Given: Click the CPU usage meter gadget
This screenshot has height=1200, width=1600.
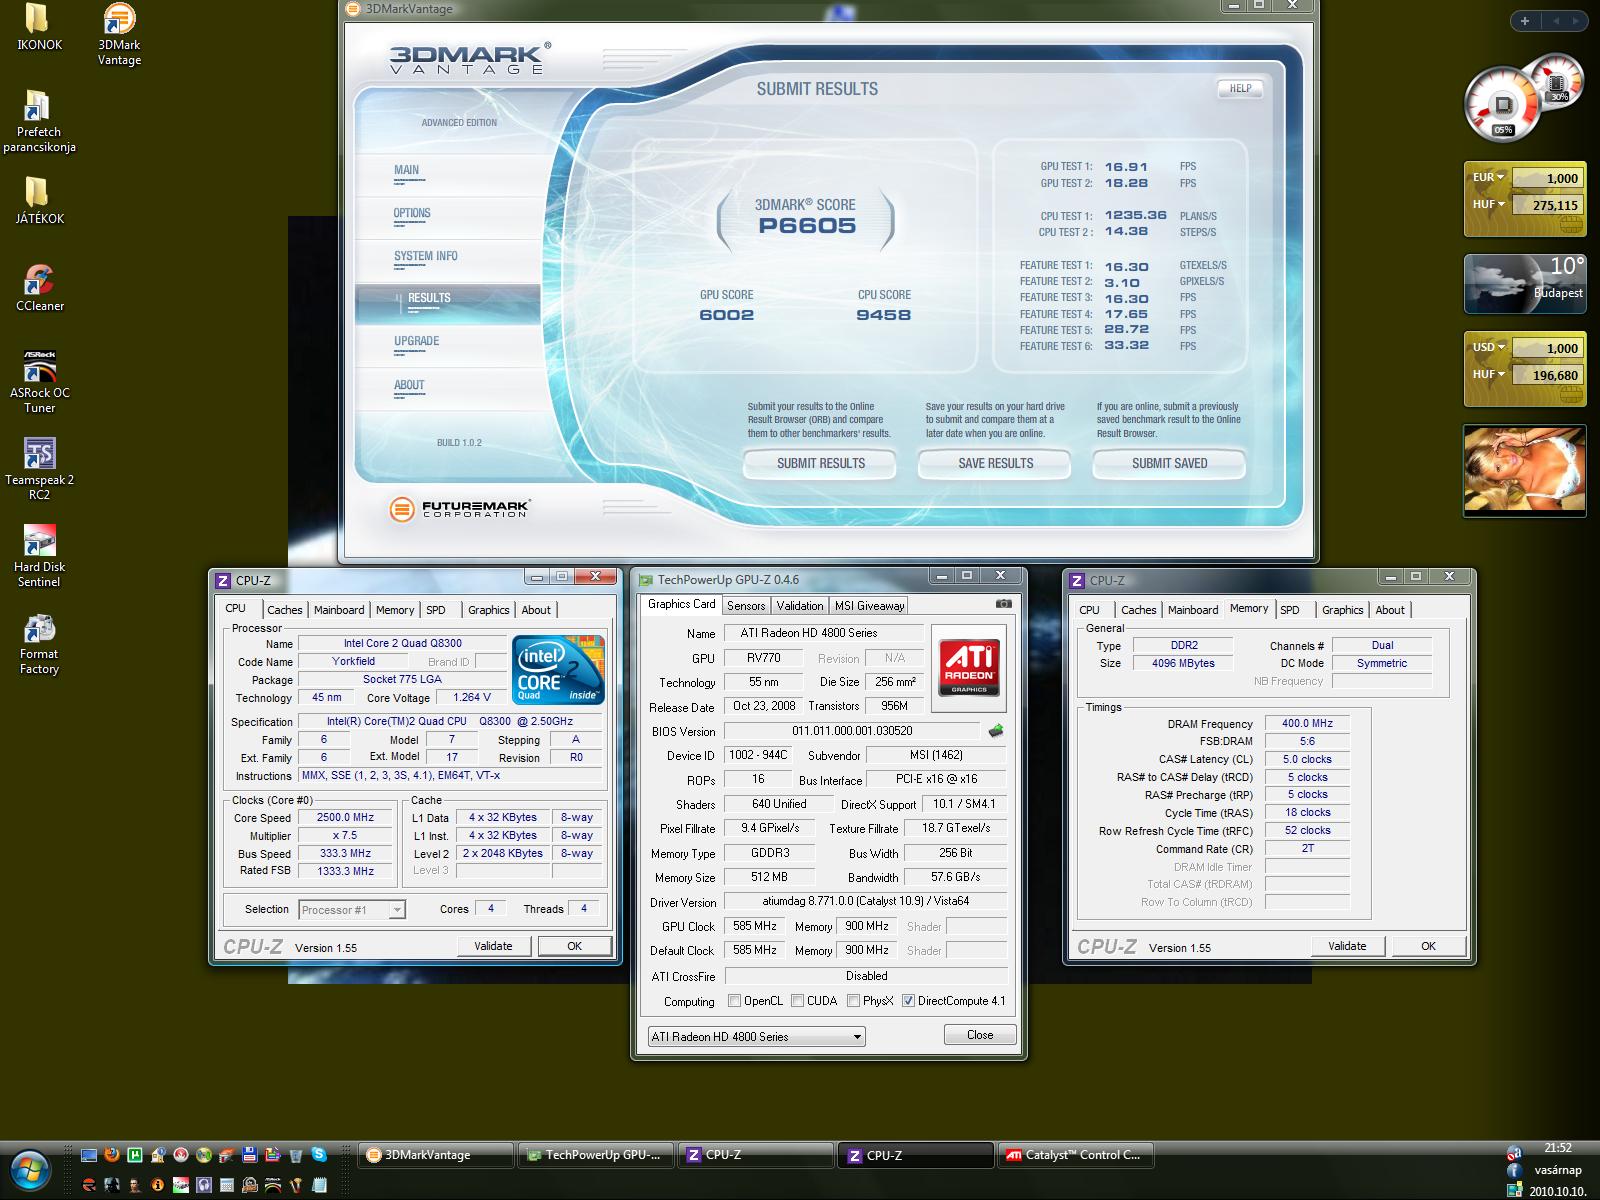Looking at the screenshot, I should point(1503,103).
